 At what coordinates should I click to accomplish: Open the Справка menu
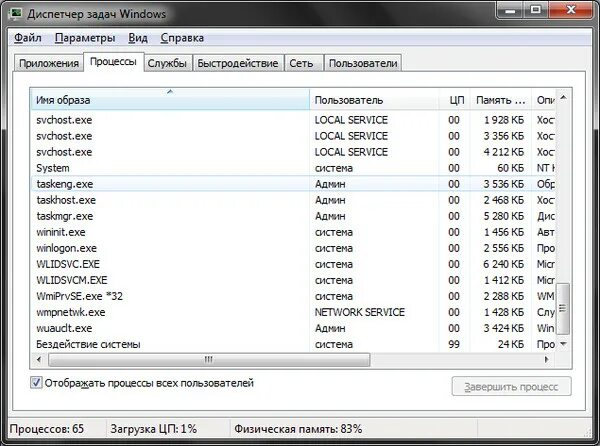[x=182, y=38]
